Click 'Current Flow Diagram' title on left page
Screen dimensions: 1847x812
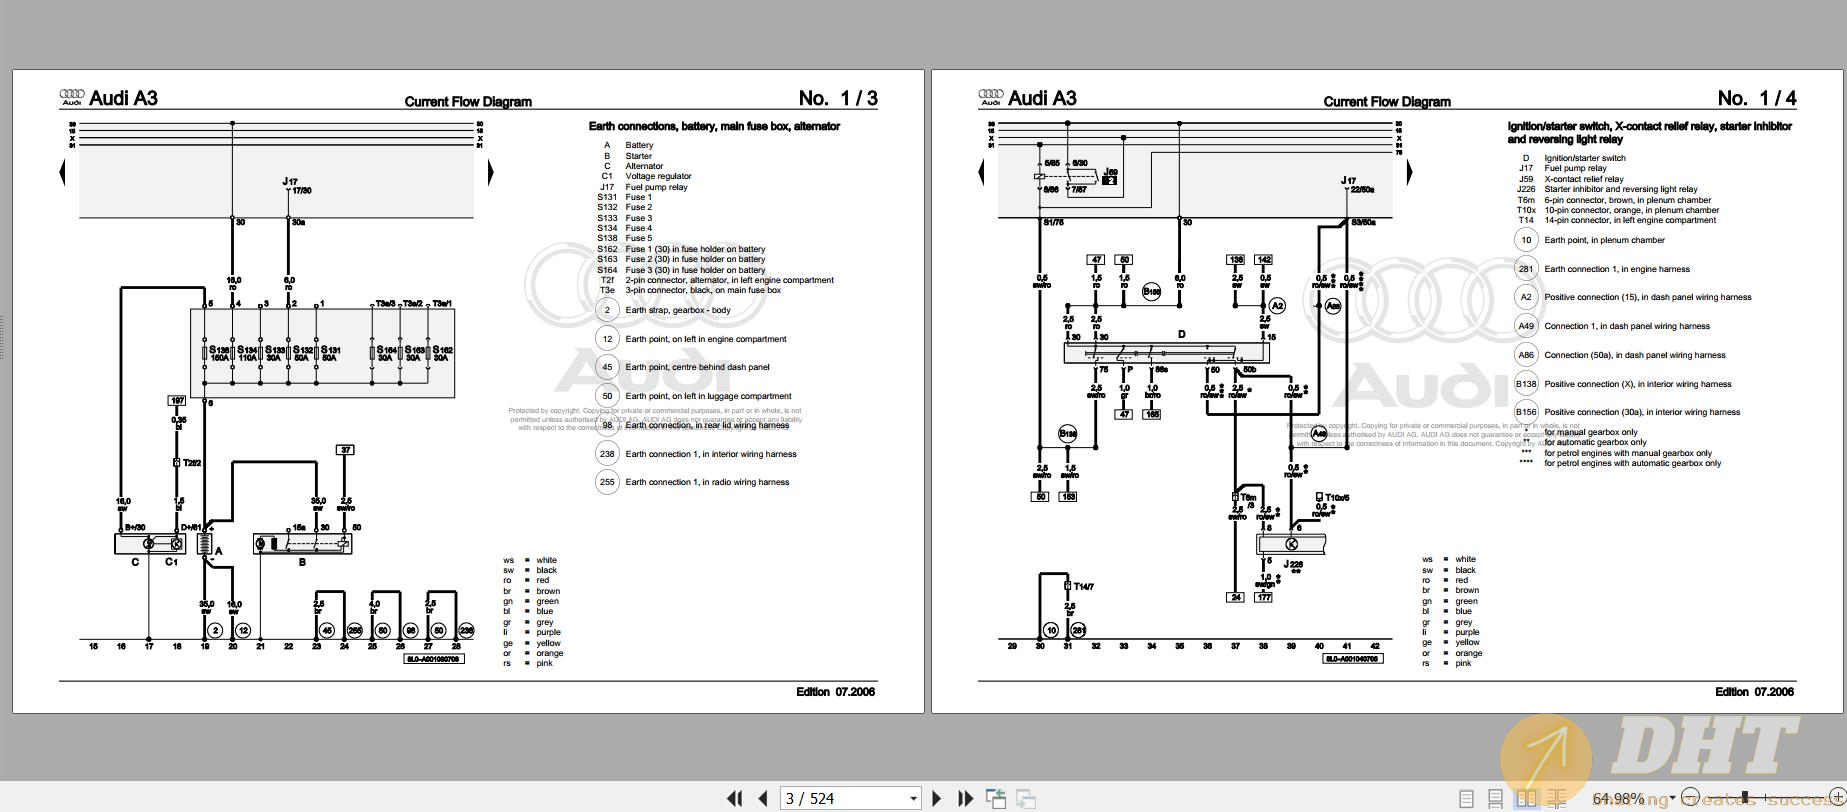[x=468, y=102]
